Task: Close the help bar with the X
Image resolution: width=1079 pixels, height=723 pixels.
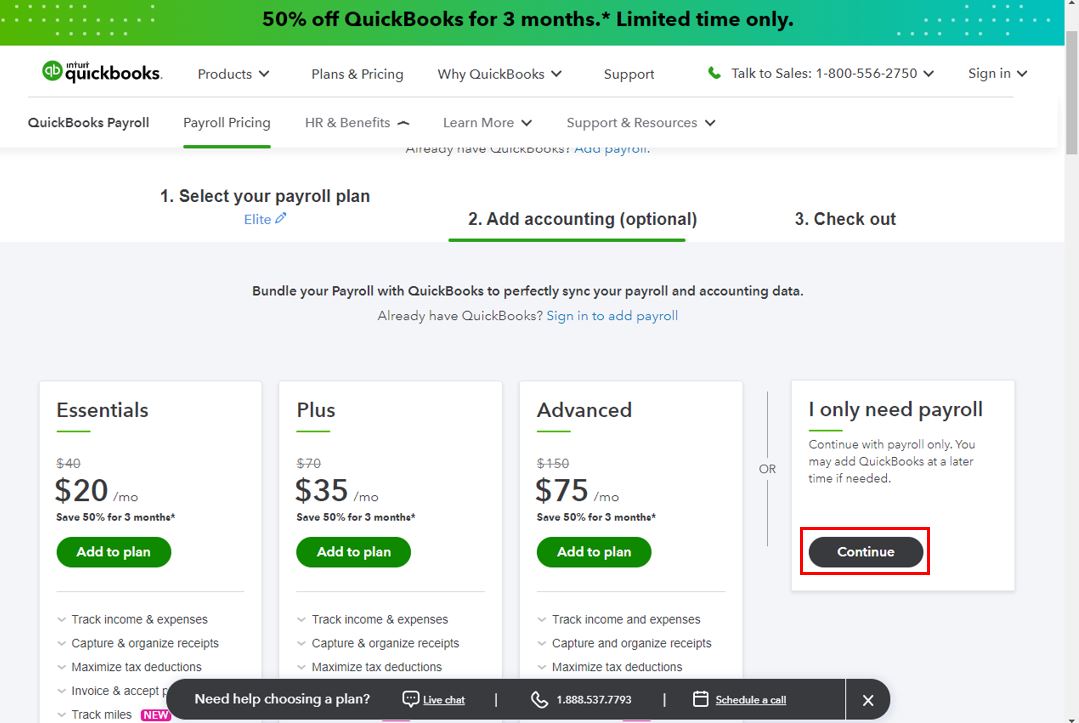Action: (x=868, y=700)
